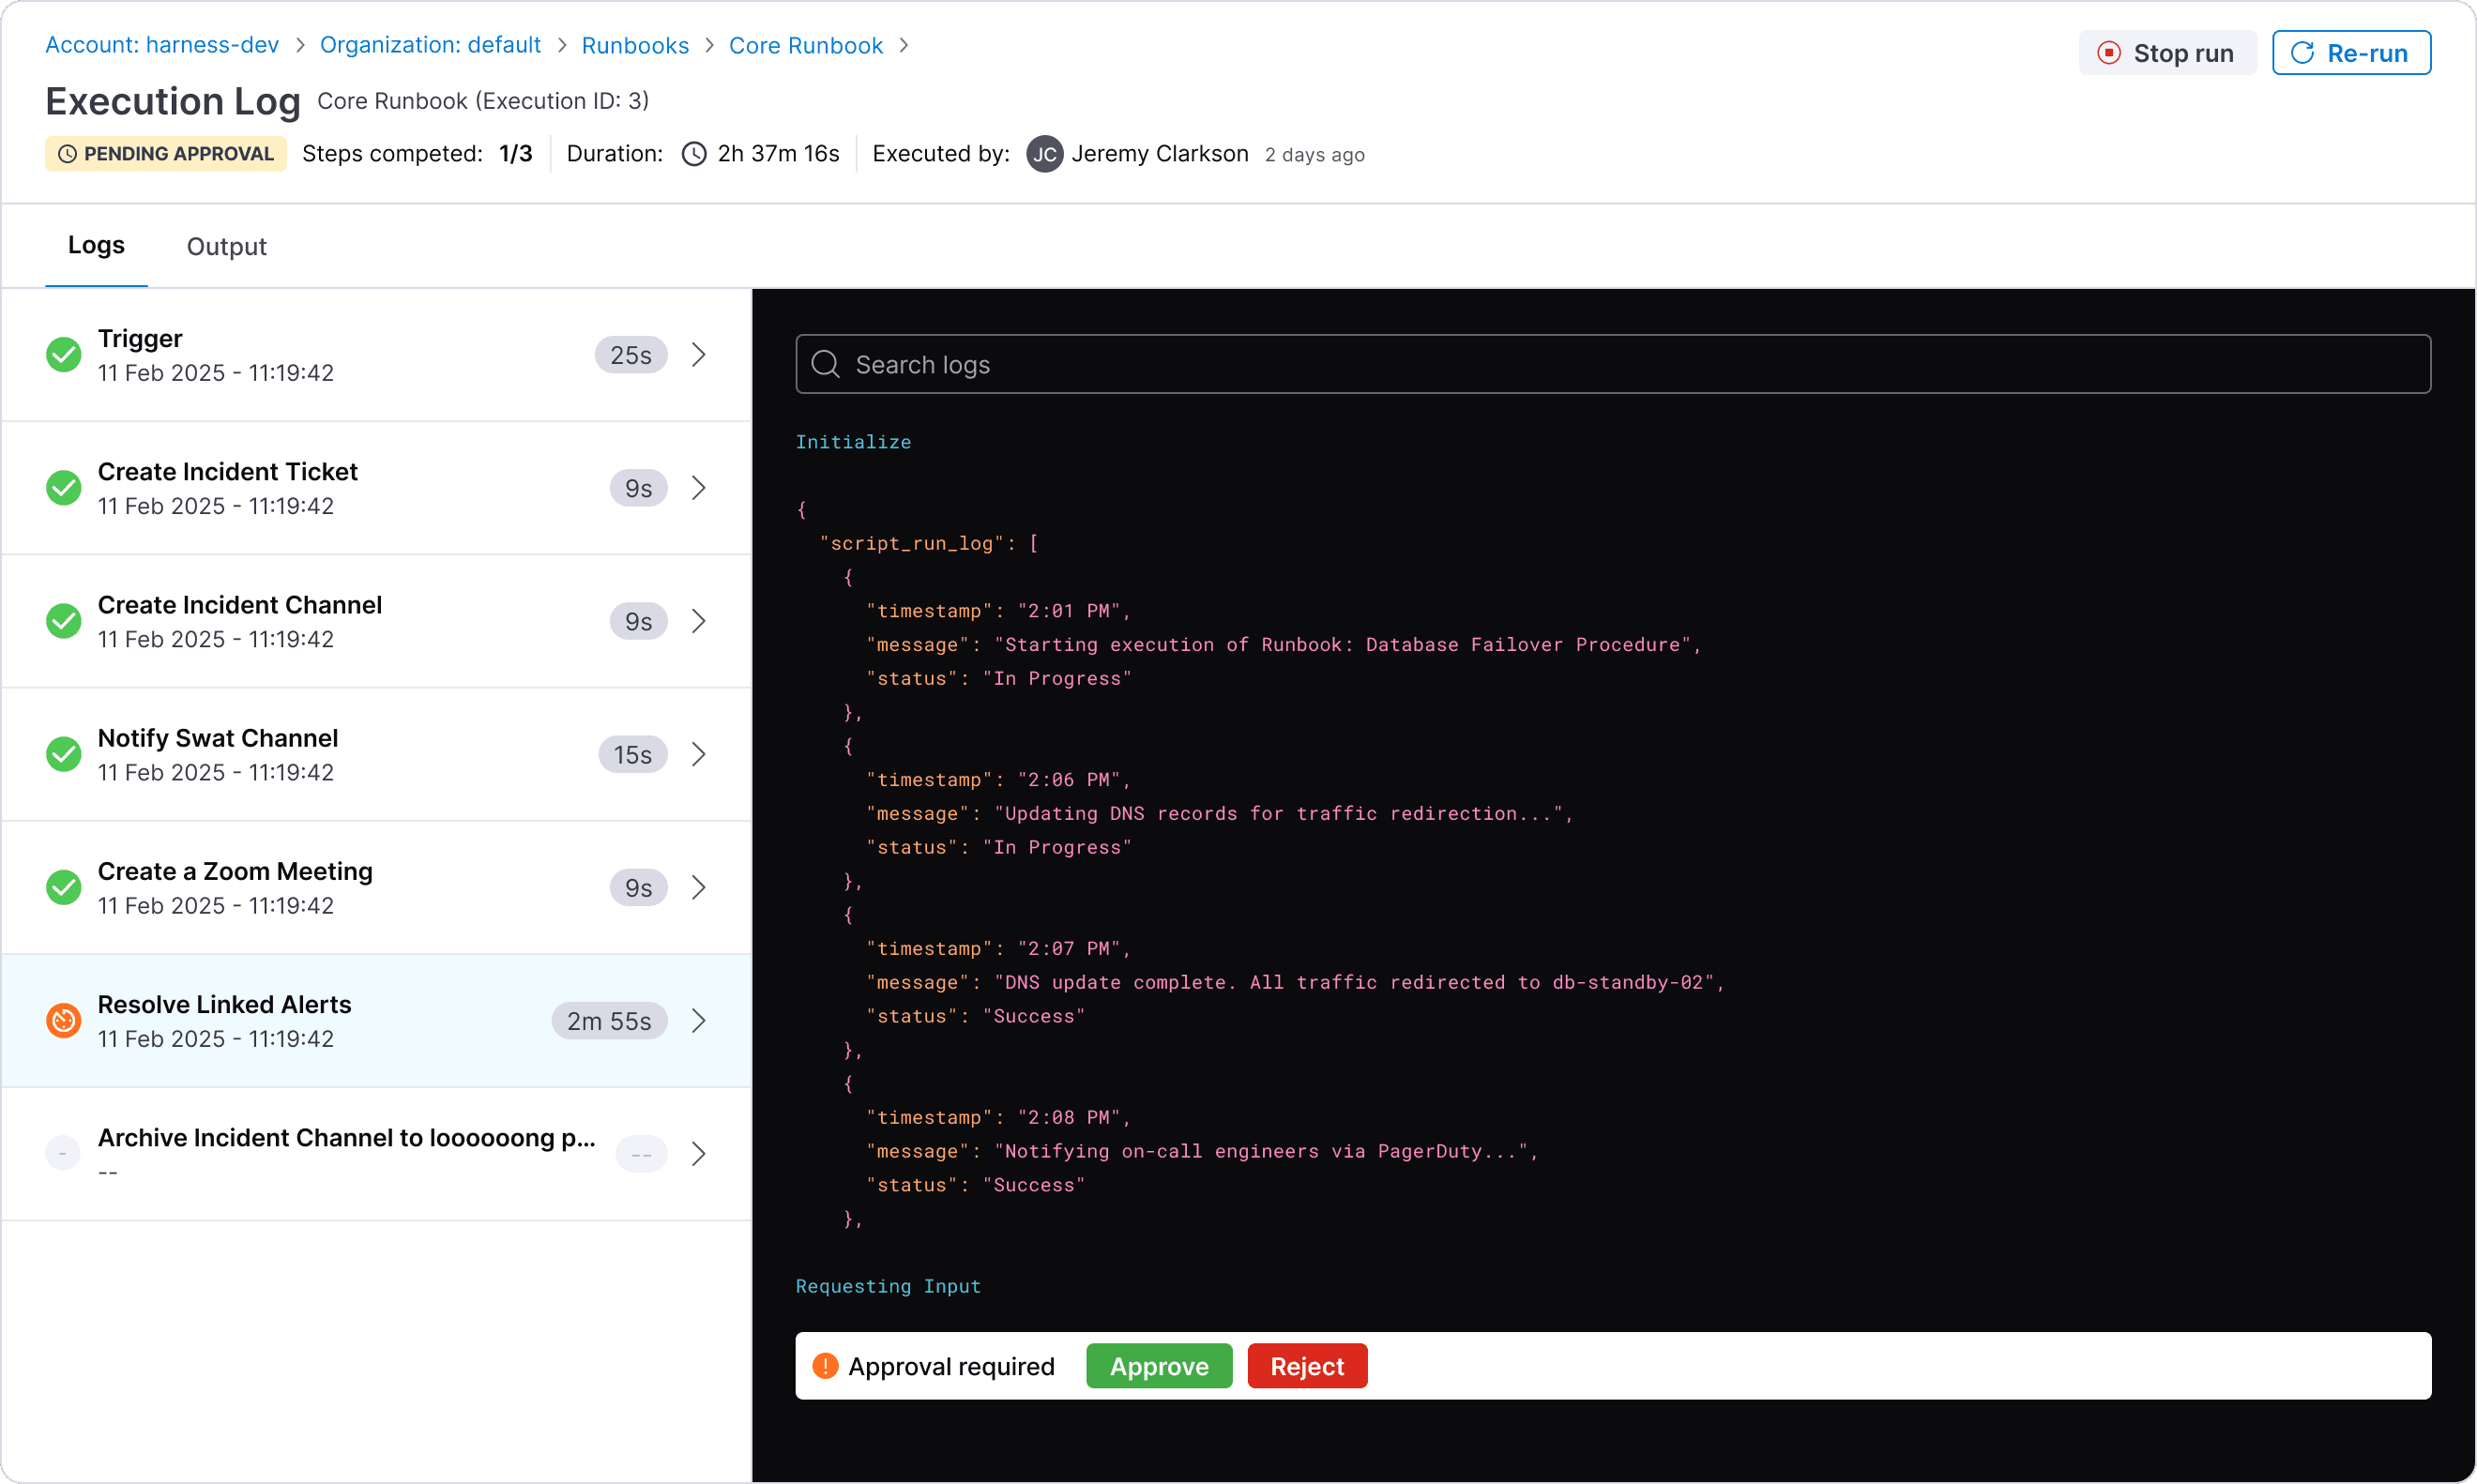The image size is (2477, 1484).
Task: Focus the Search logs input field
Action: tap(1630, 364)
